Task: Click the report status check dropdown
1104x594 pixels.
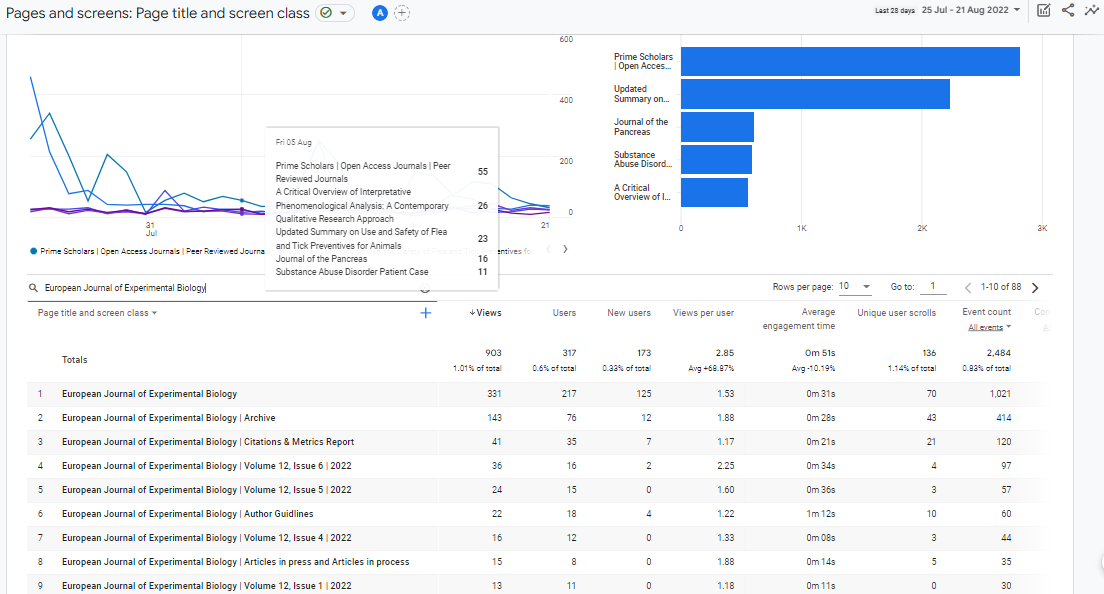Action: [x=335, y=13]
